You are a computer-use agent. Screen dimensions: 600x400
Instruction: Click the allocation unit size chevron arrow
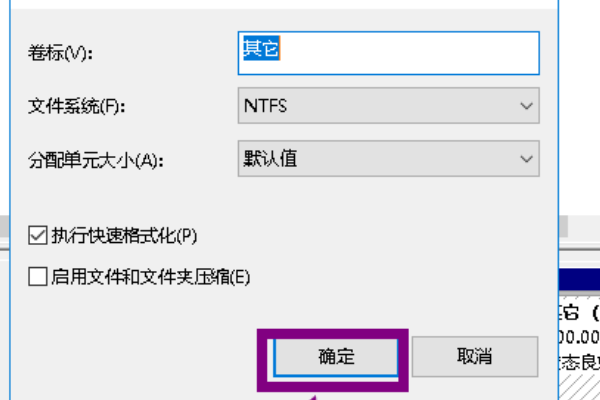[526, 158]
